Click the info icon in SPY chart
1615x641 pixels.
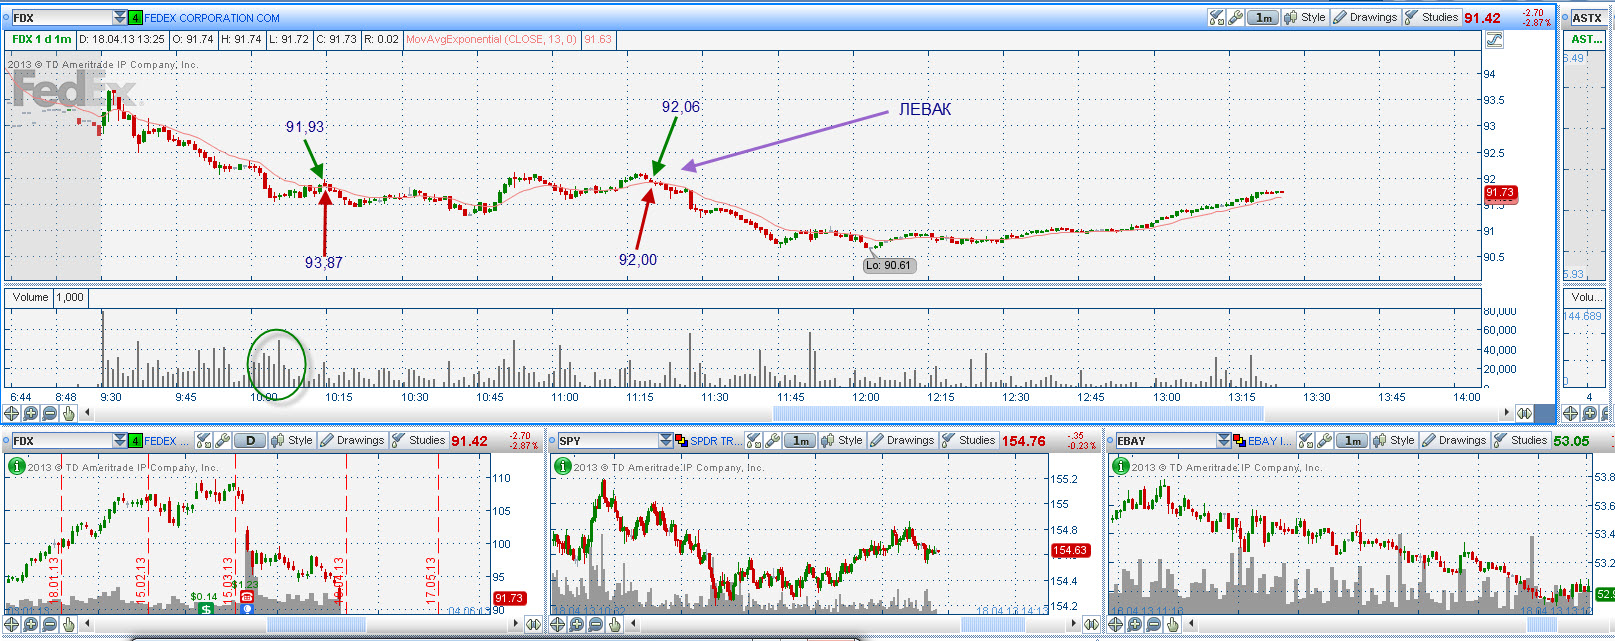[563, 466]
